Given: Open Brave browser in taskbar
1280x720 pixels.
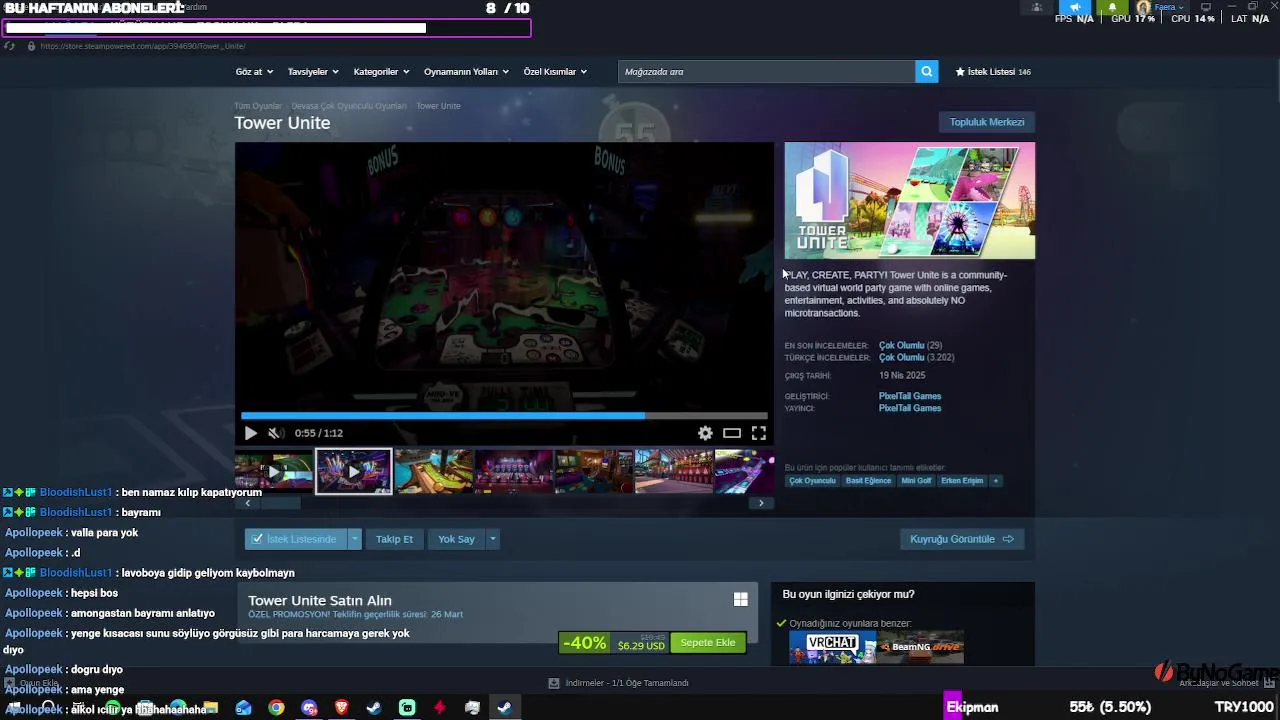Looking at the screenshot, I should pos(342,708).
